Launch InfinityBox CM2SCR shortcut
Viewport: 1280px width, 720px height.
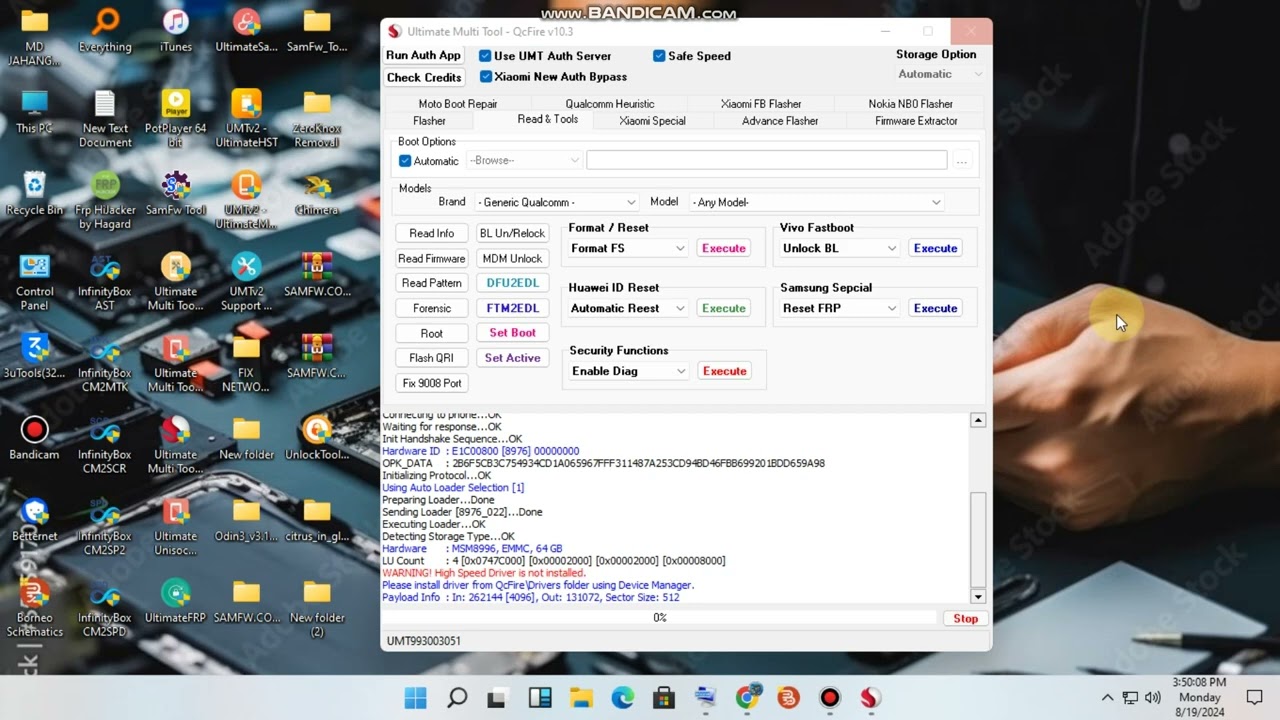(x=105, y=445)
